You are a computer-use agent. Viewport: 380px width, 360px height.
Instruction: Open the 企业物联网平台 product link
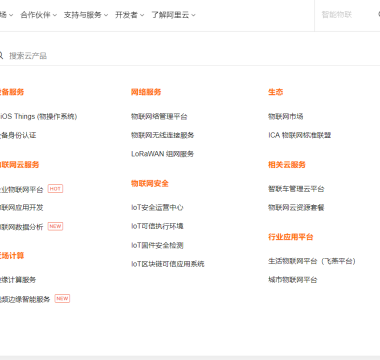point(22,189)
